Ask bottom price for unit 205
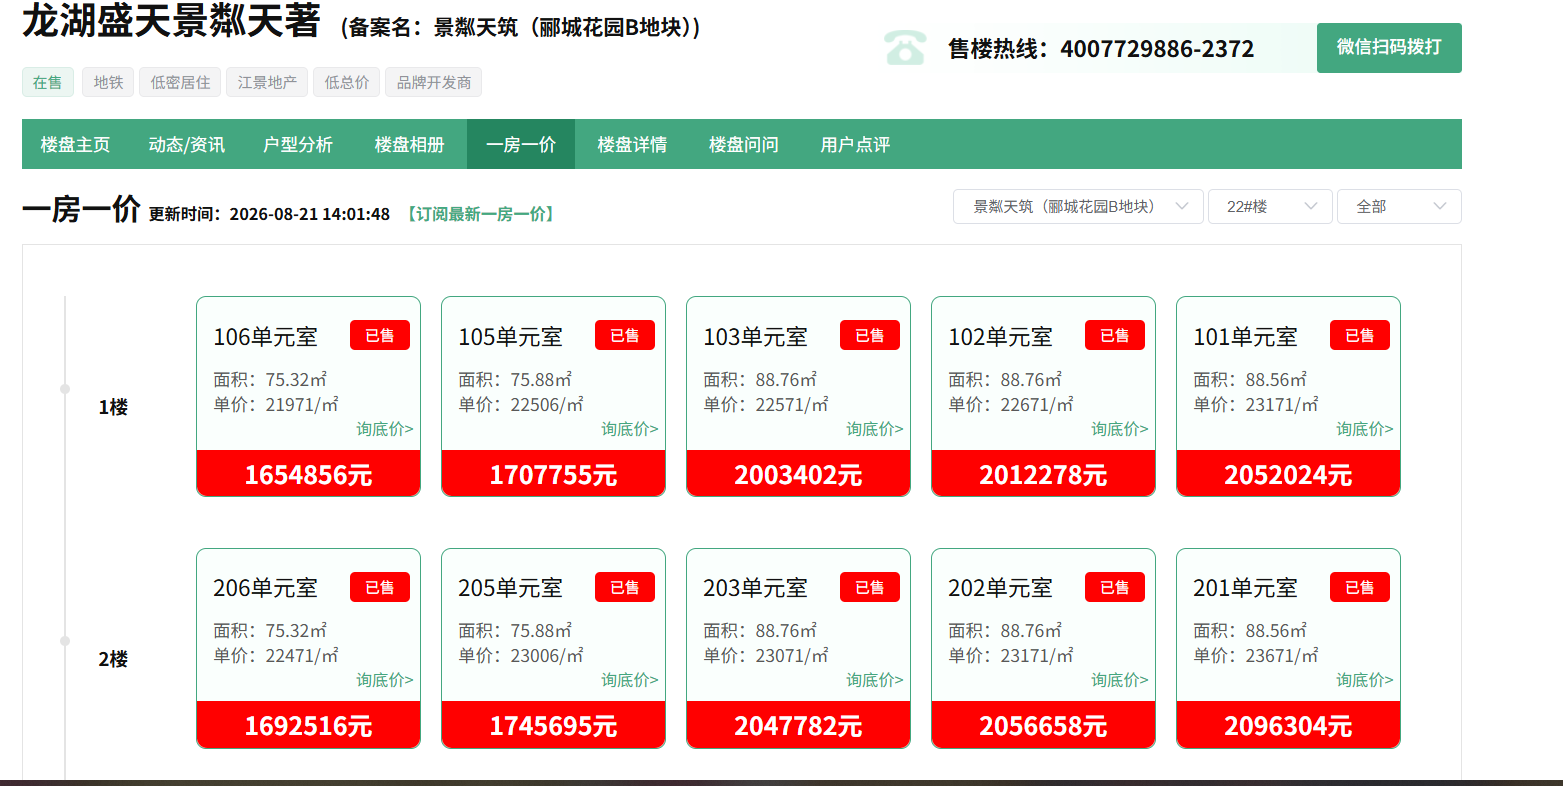The image size is (1563, 786). (630, 680)
